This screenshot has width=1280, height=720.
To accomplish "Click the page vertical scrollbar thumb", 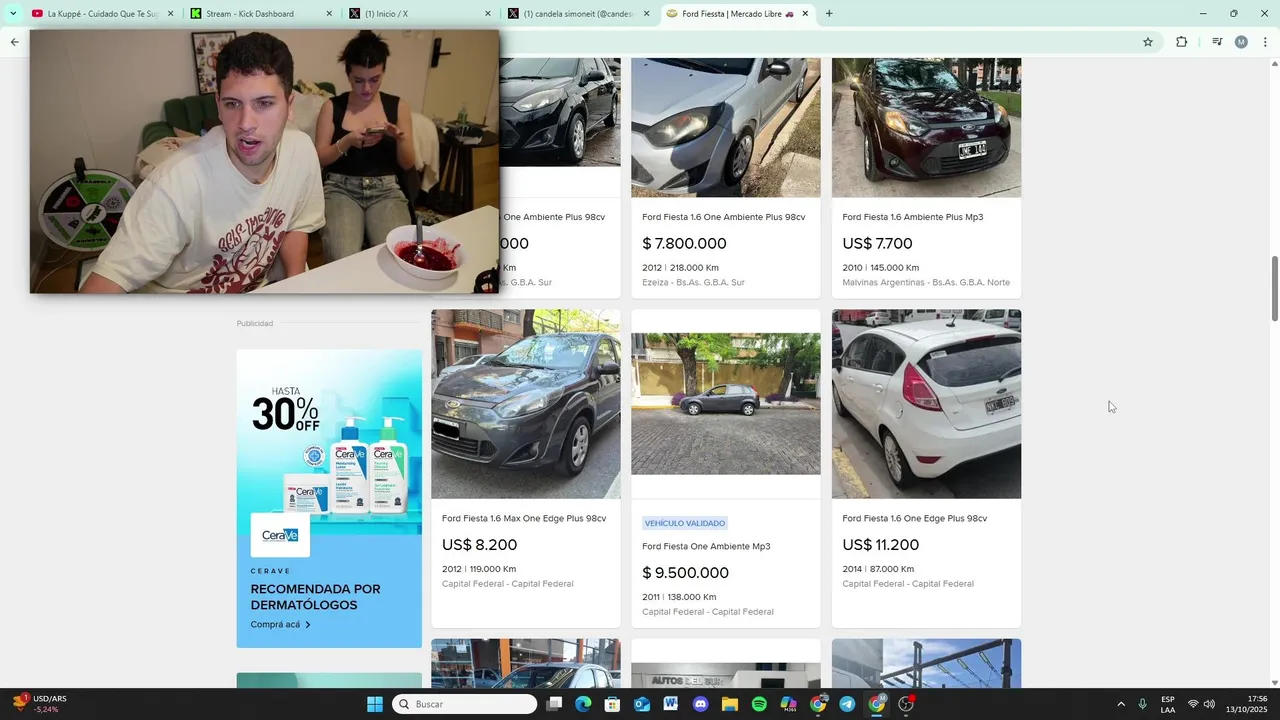I will click(1275, 289).
